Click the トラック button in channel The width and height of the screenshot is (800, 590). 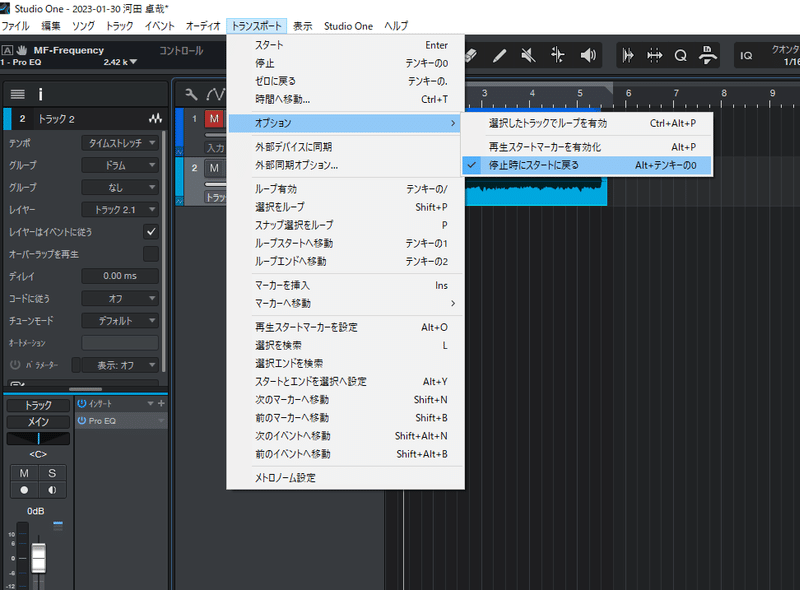click(x=38, y=405)
